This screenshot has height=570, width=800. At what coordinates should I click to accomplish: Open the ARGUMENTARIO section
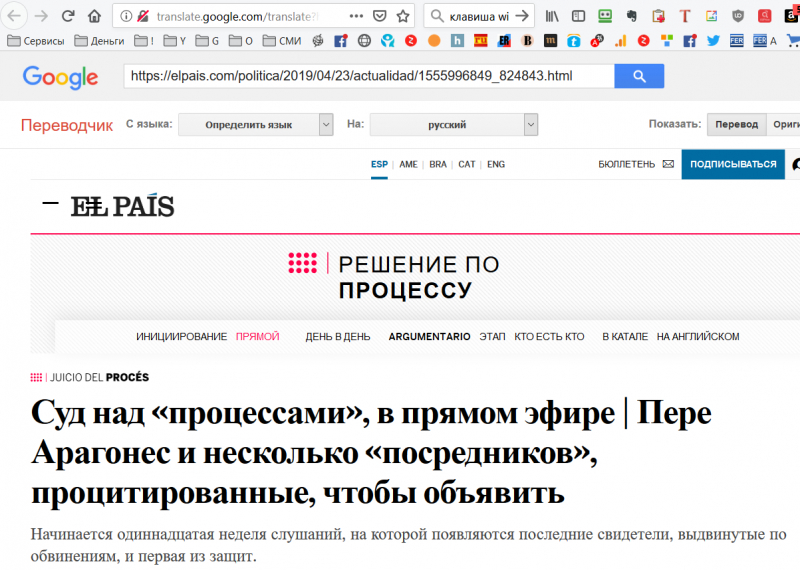(429, 337)
